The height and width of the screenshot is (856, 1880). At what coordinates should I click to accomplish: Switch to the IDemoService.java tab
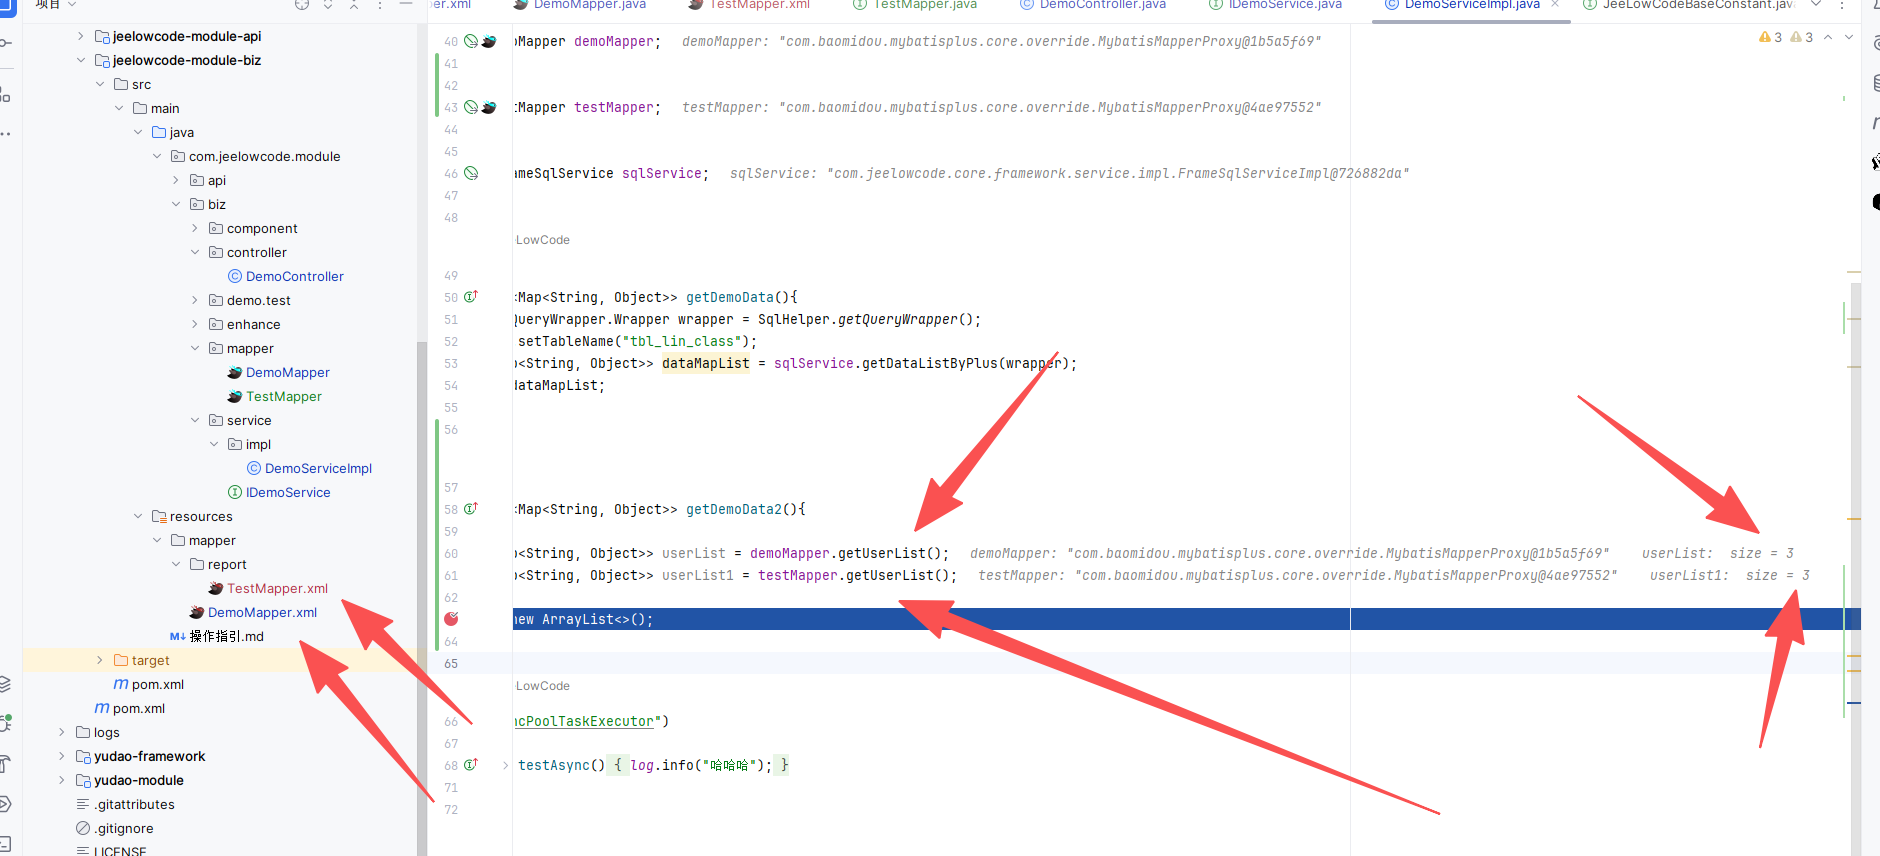pos(1284,5)
